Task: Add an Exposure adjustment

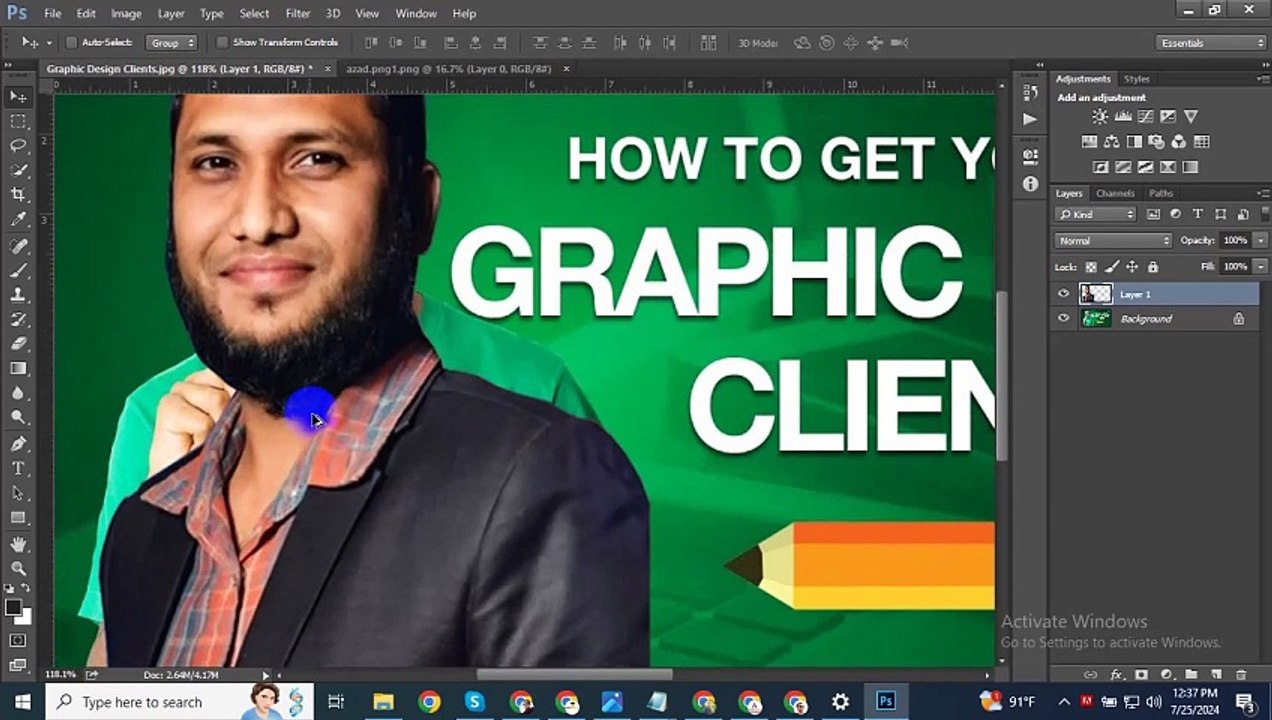Action: [x=1168, y=117]
